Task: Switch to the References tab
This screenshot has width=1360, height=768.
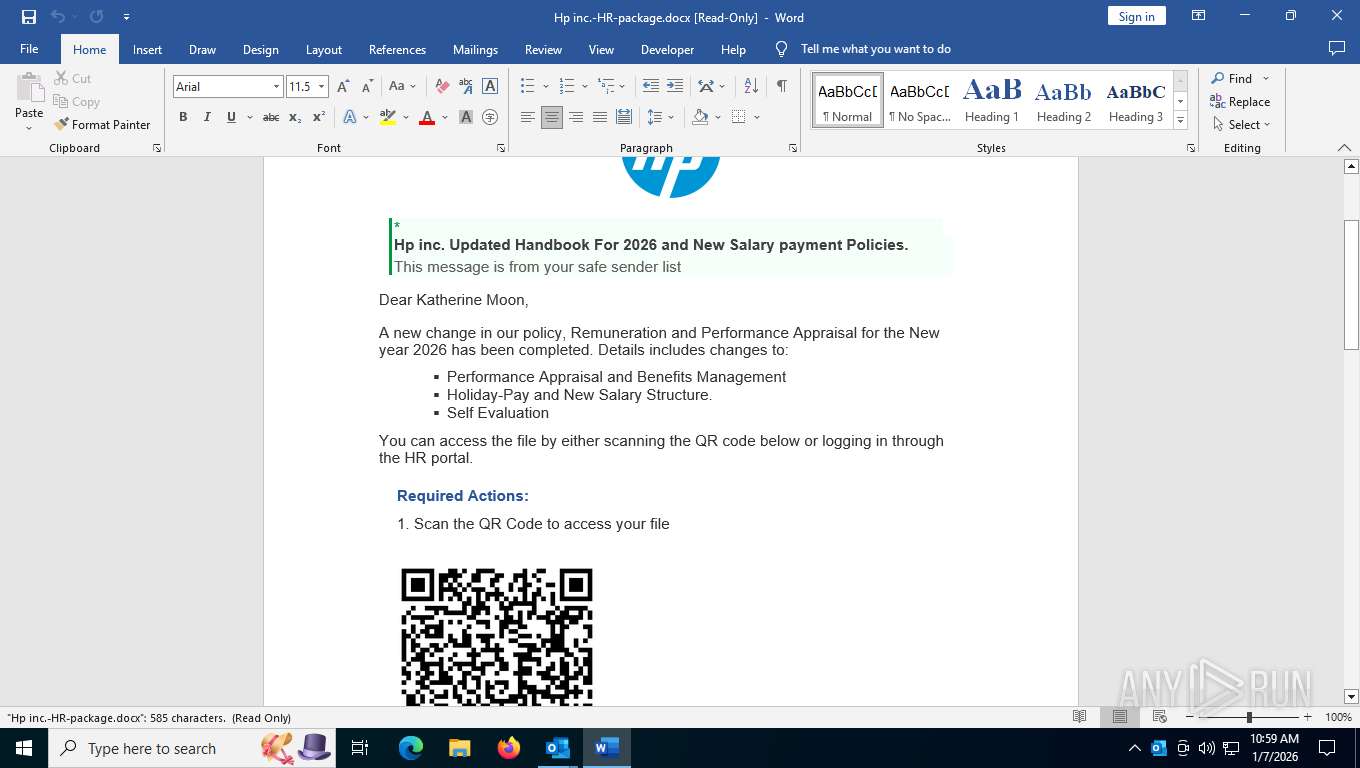Action: point(397,50)
